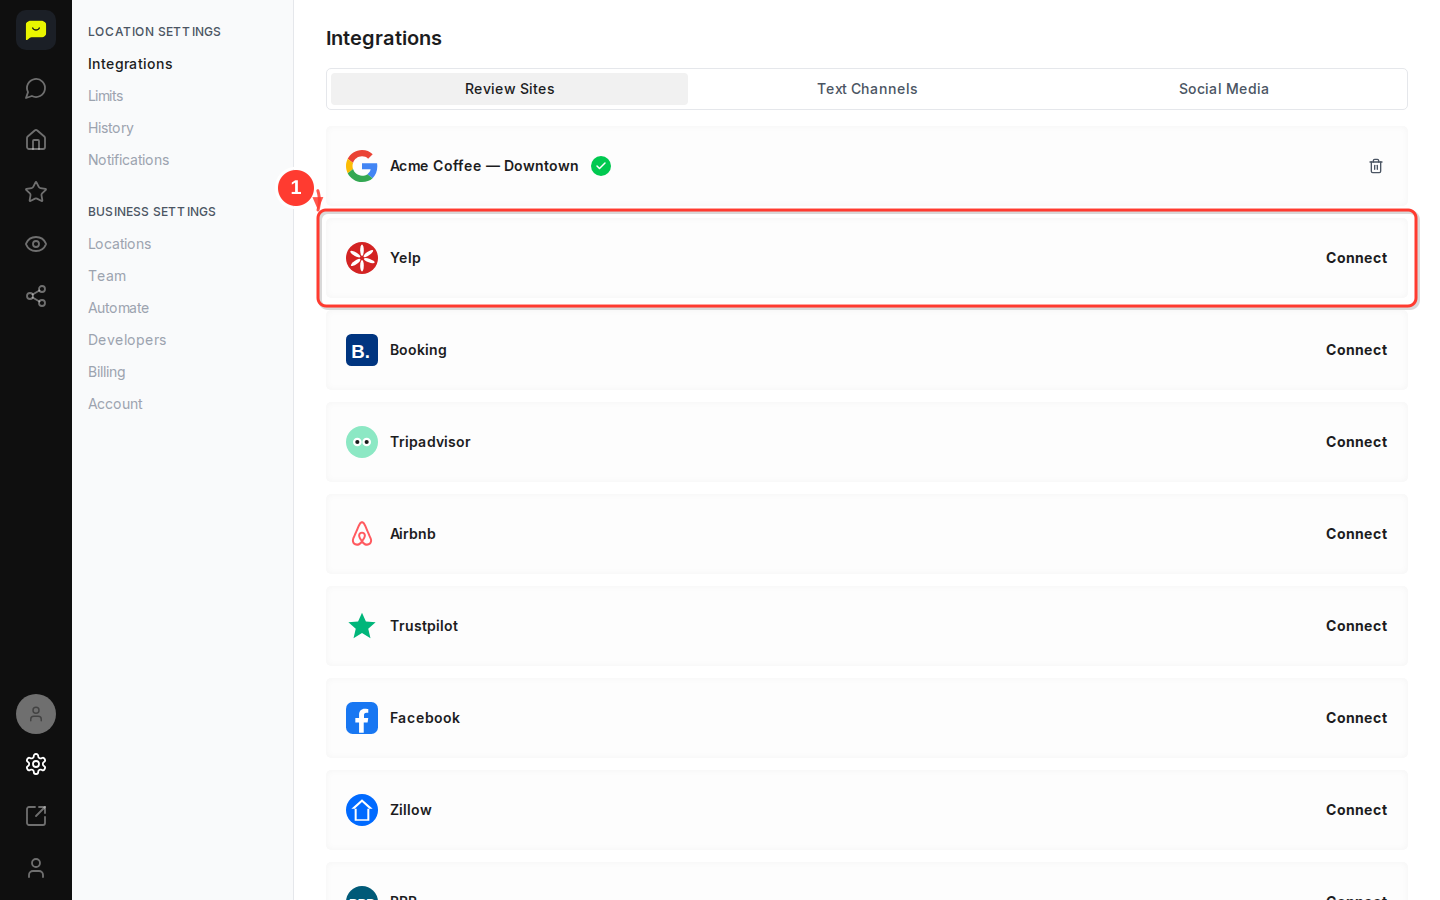Open the Team settings page

pos(107,276)
